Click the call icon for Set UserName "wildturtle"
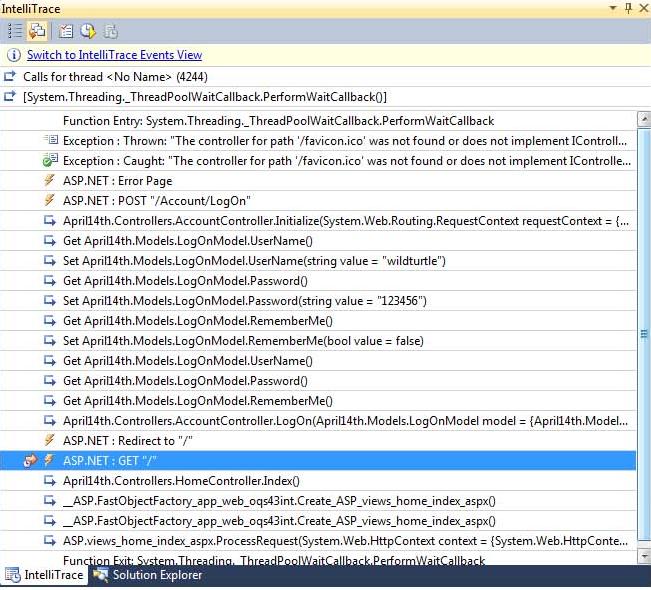The width and height of the screenshot is (651, 590). 50,260
